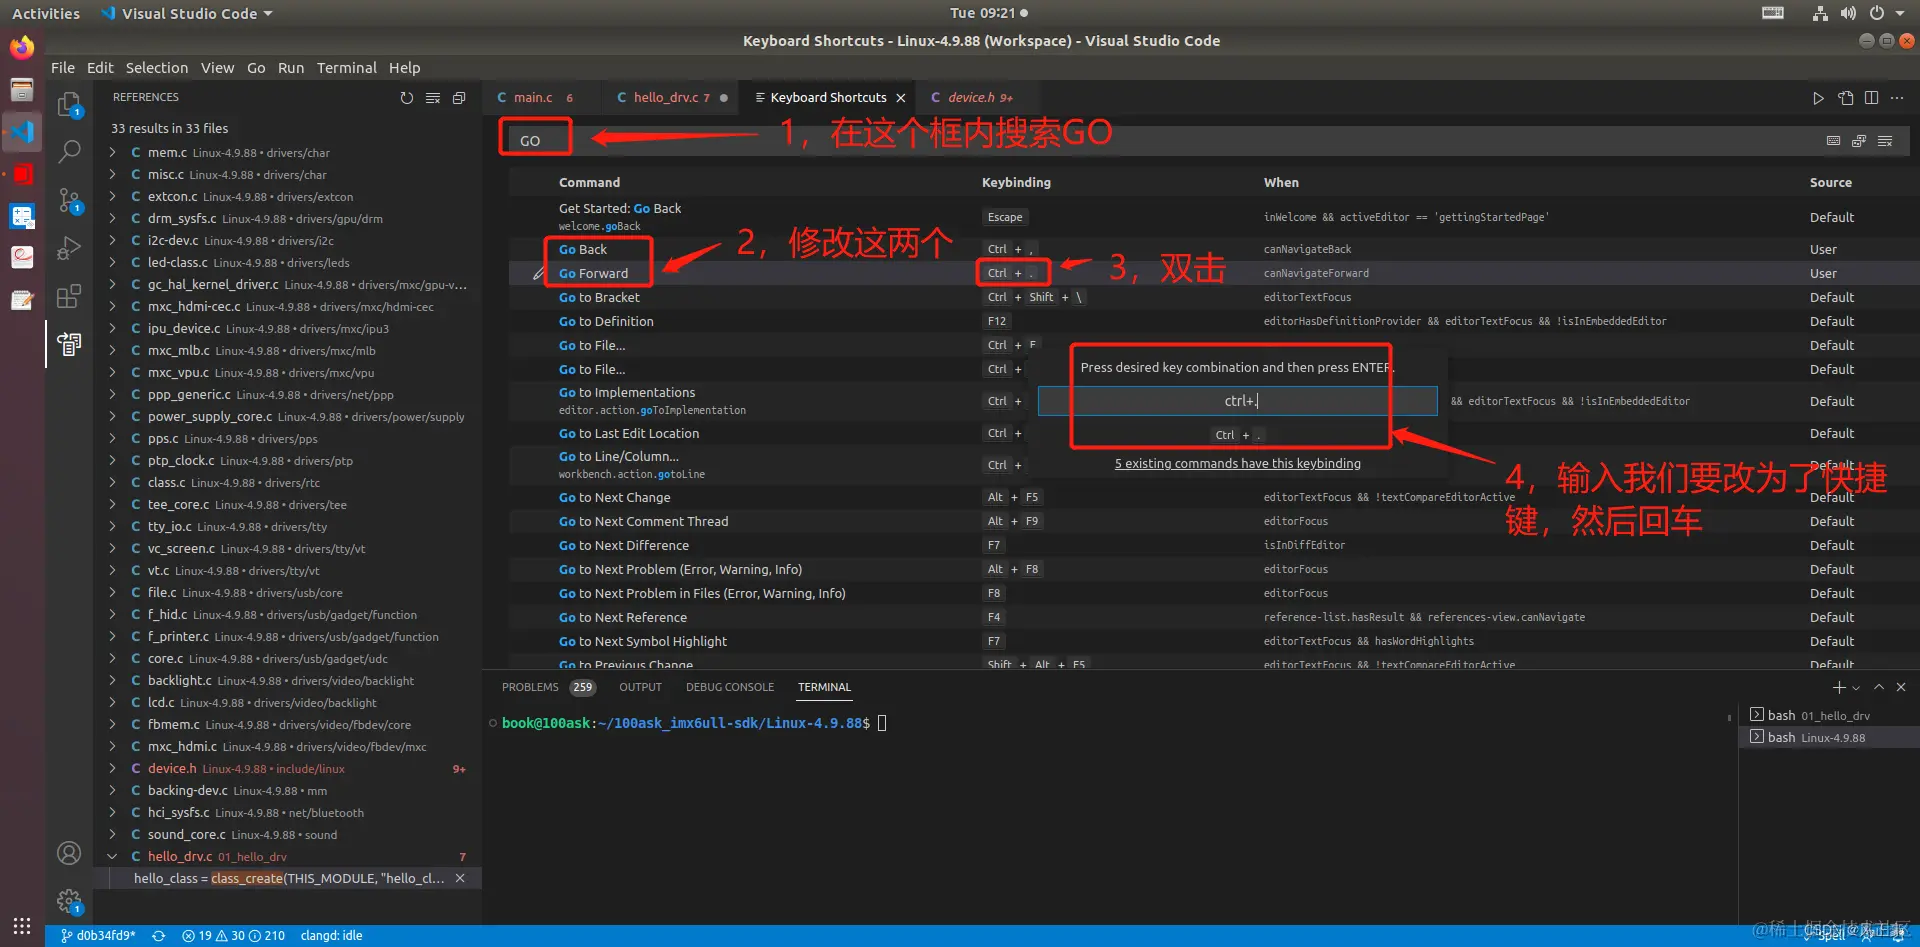Open the Manage gear menu
Image resolution: width=1920 pixels, height=947 pixels.
(69, 901)
